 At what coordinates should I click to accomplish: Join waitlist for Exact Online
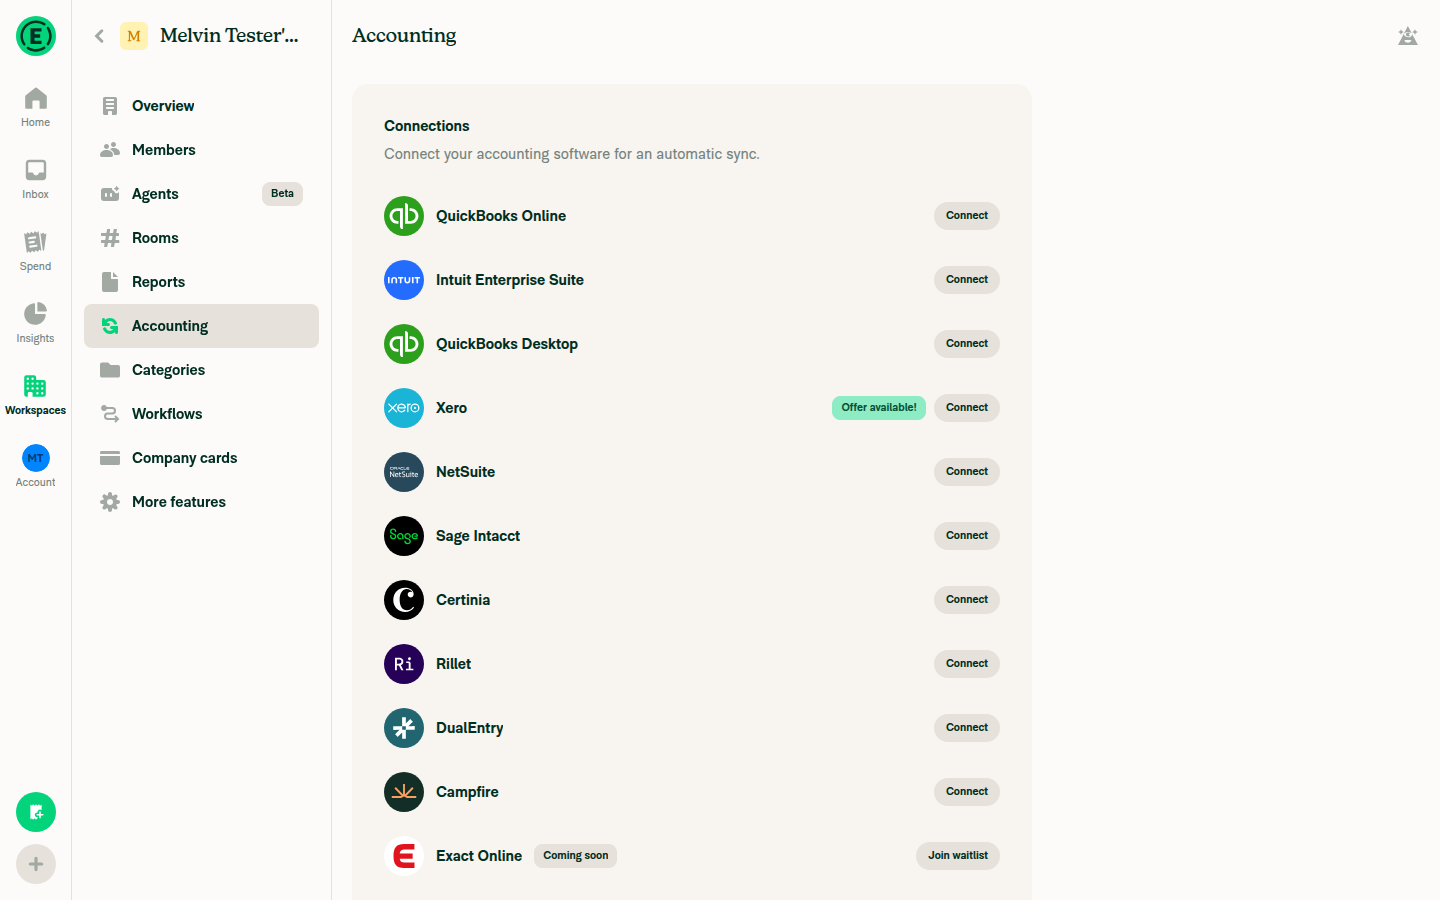point(958,856)
